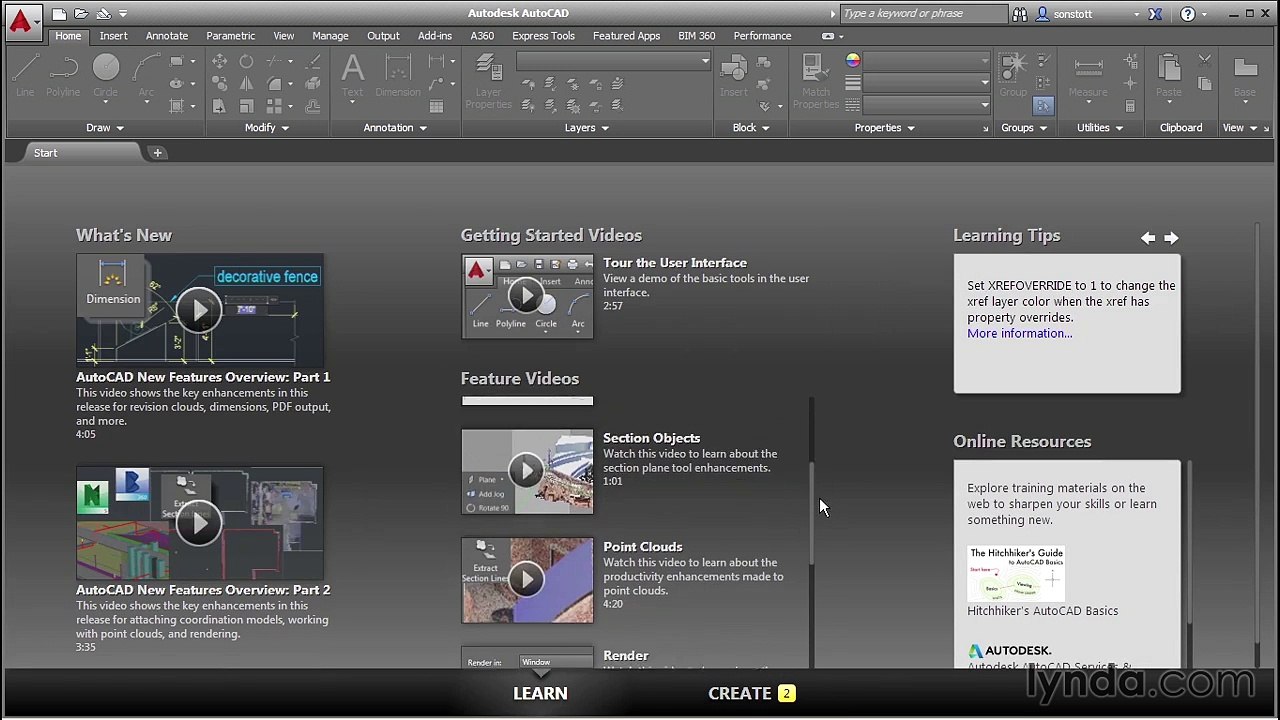Select the Dimension tool

[x=398, y=76]
